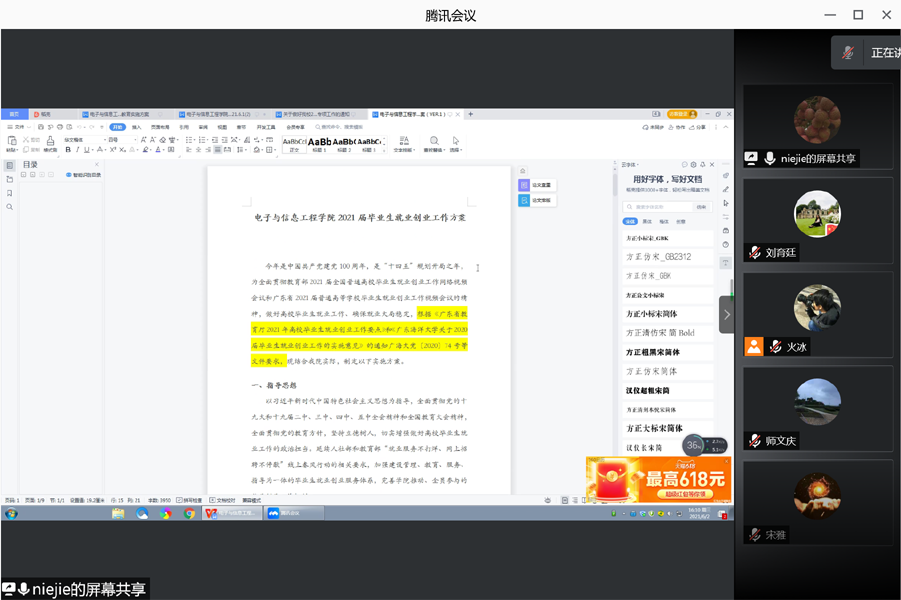Viewport: 901px width, 600px height.
Task: Select the 方正小标宋简体 font in the list
Action: [653, 313]
